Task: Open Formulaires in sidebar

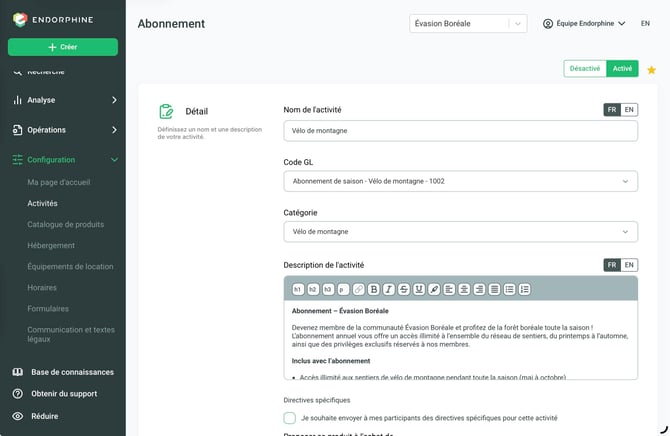Action: click(x=48, y=309)
